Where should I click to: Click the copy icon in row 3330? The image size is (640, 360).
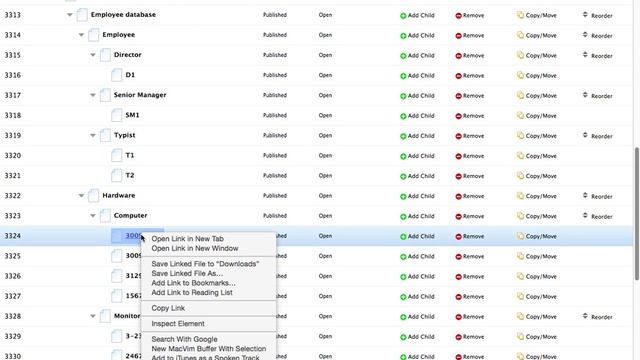[x=520, y=356]
